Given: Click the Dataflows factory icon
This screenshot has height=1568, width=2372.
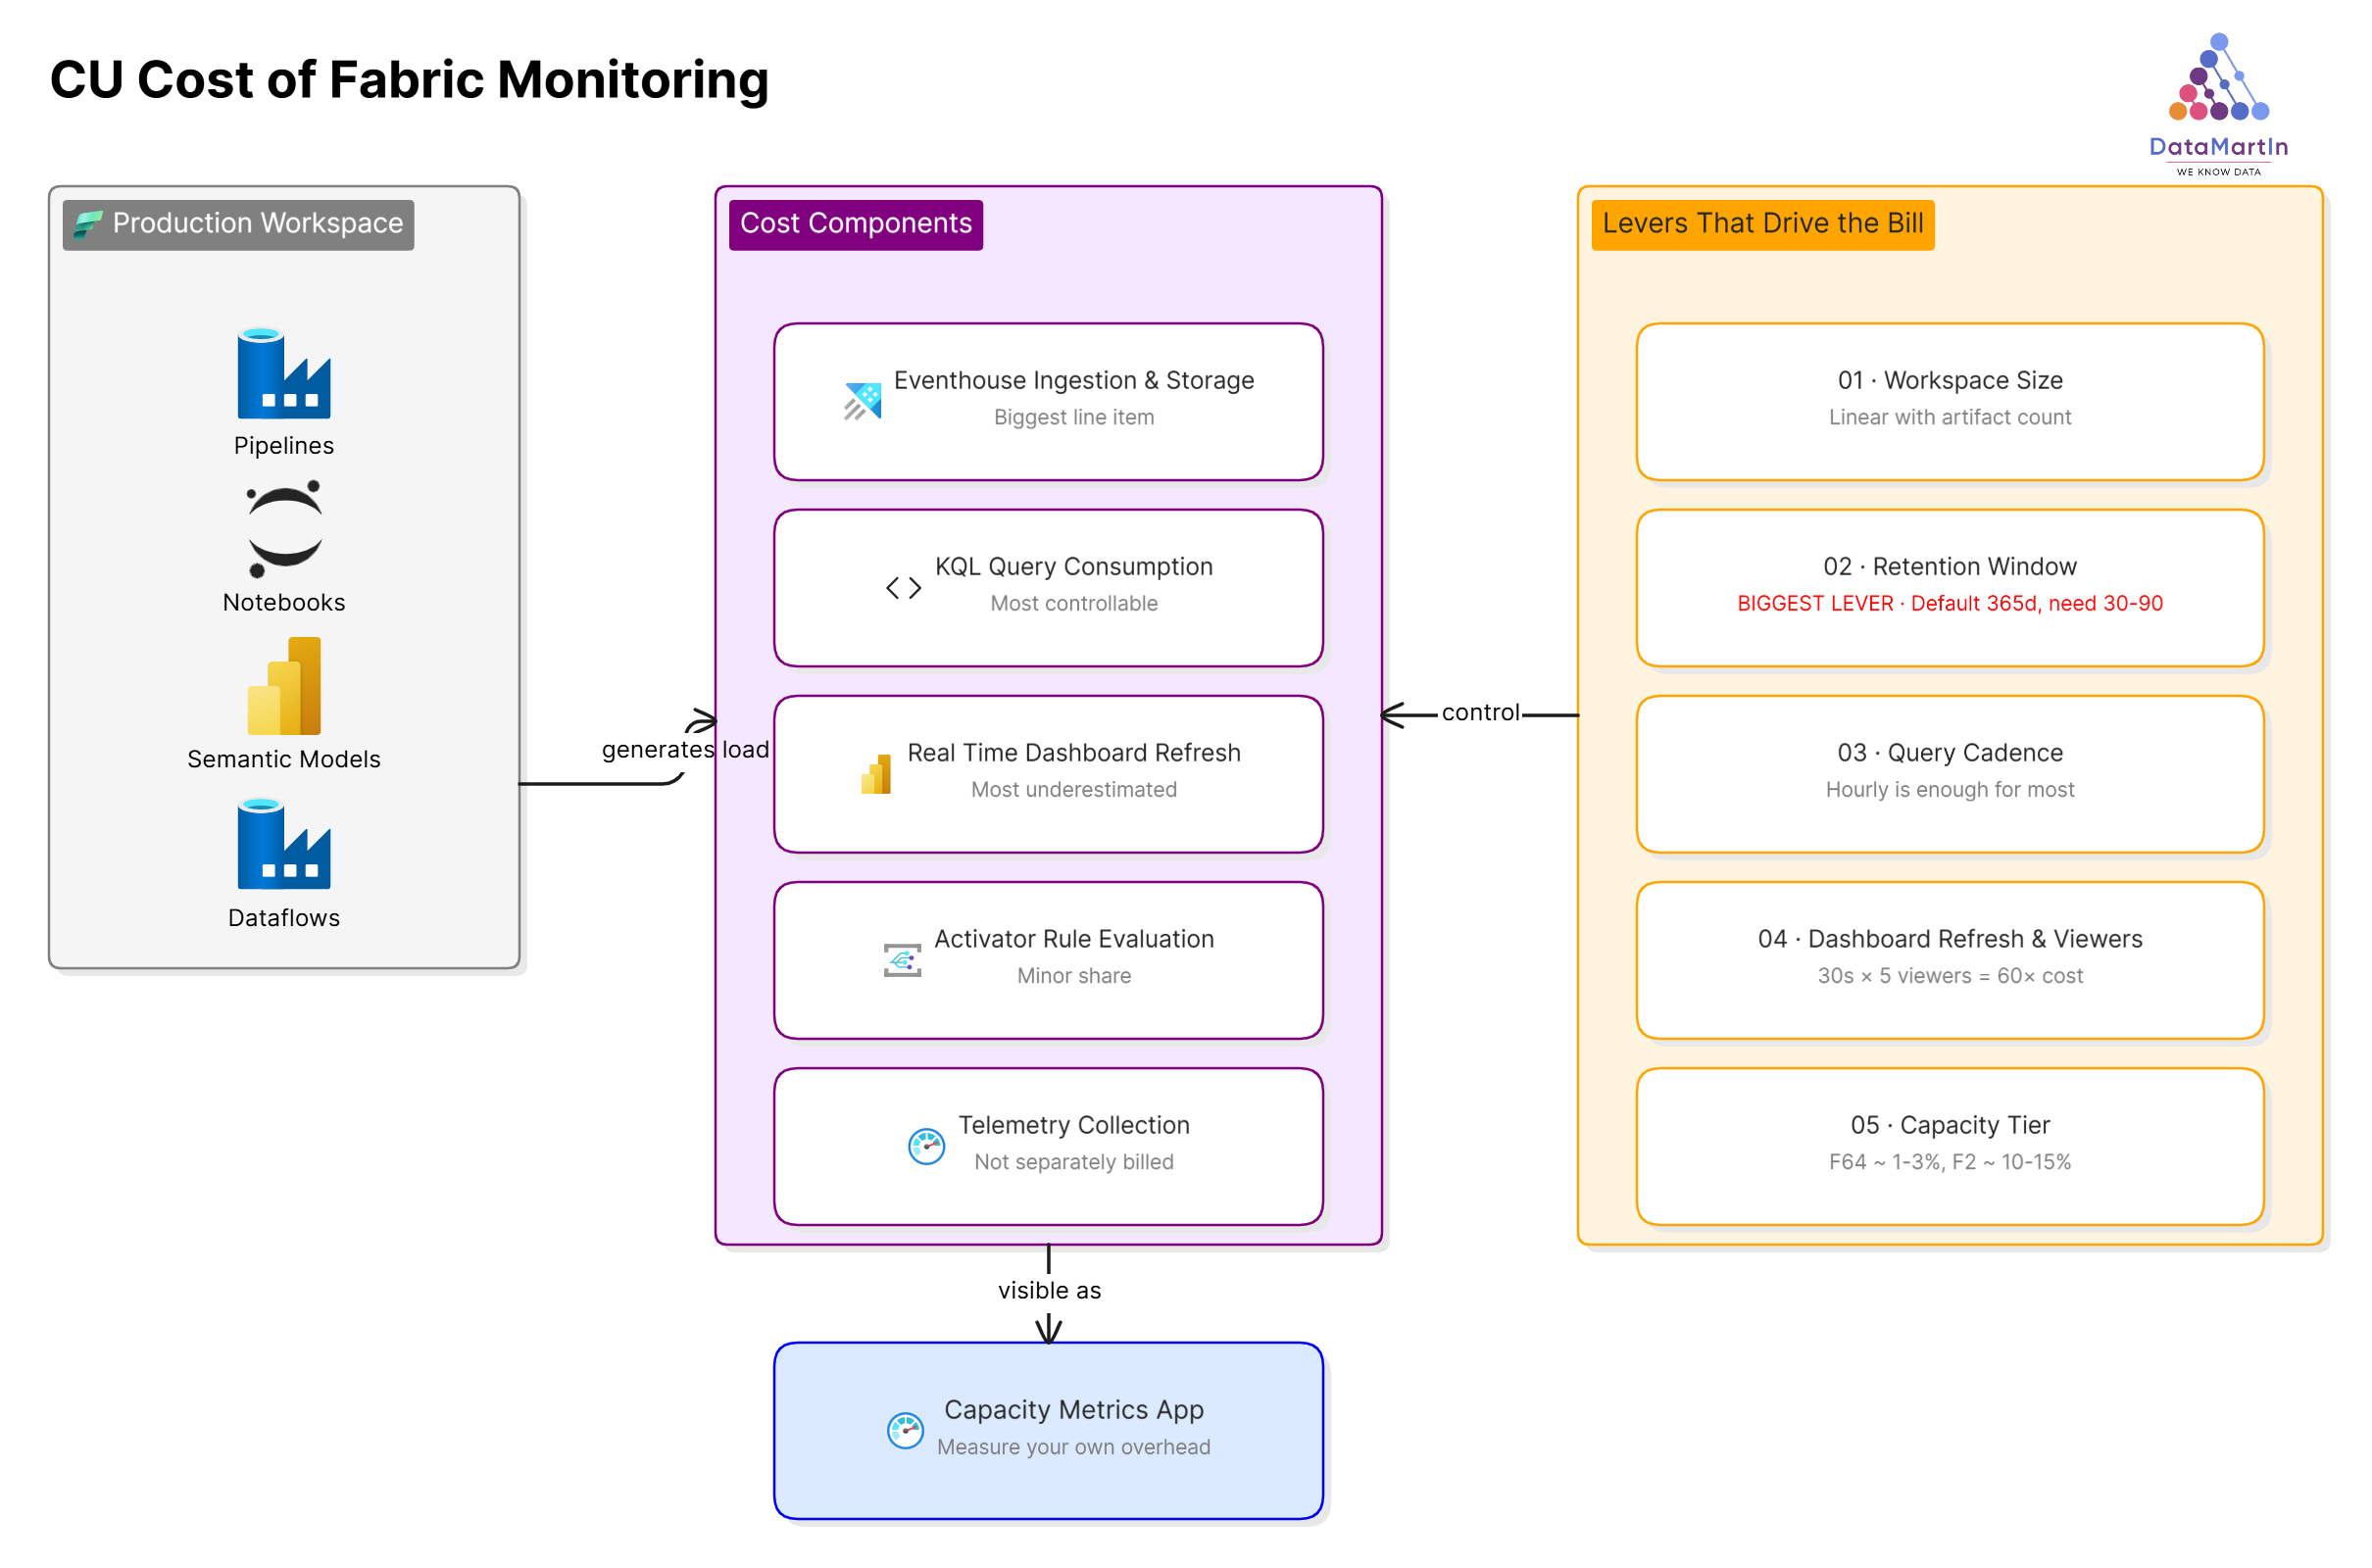Looking at the screenshot, I should 284,845.
